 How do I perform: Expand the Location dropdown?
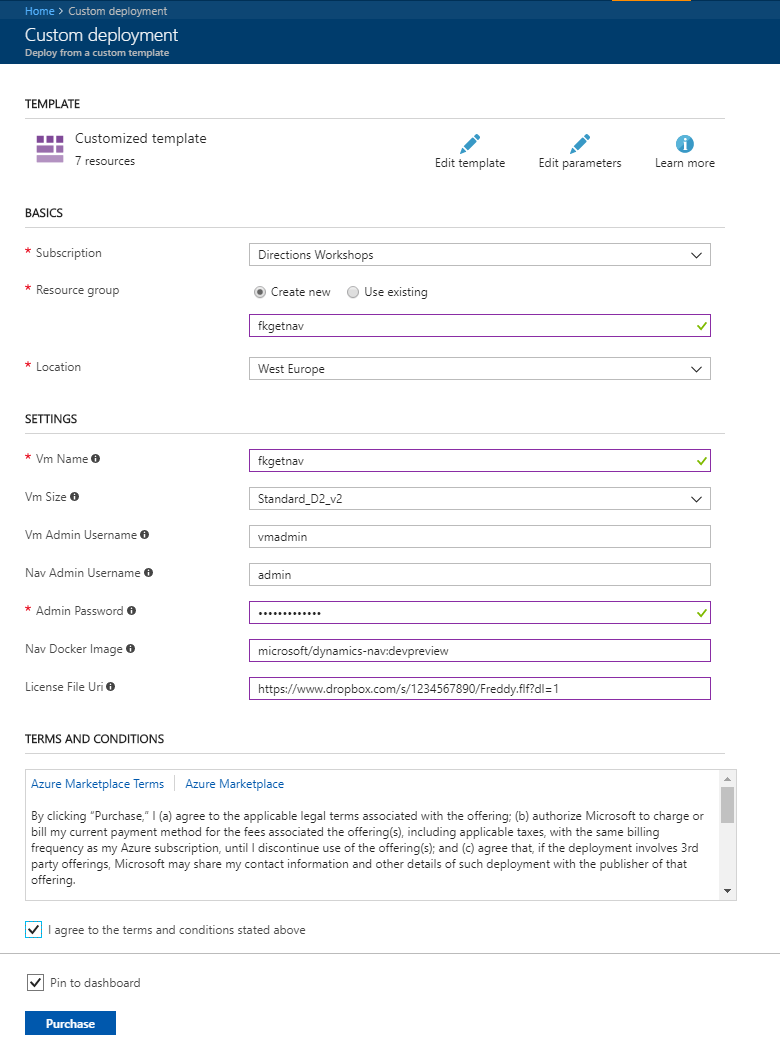click(479, 369)
